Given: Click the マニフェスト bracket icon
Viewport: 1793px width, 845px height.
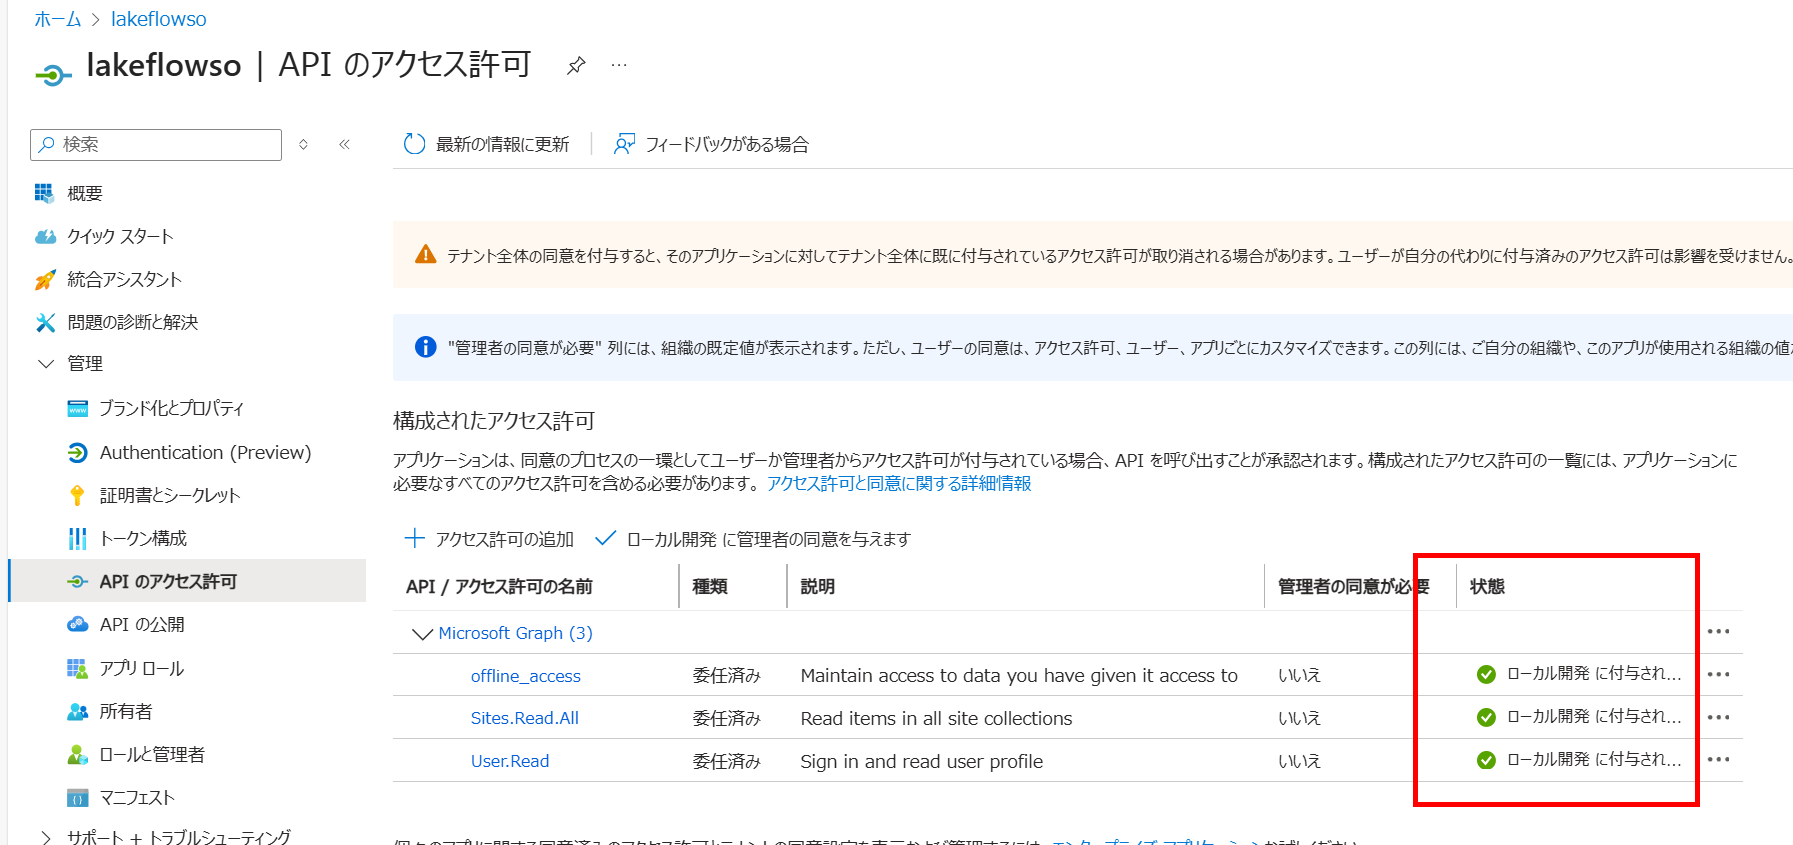Looking at the screenshot, I should coord(77,797).
